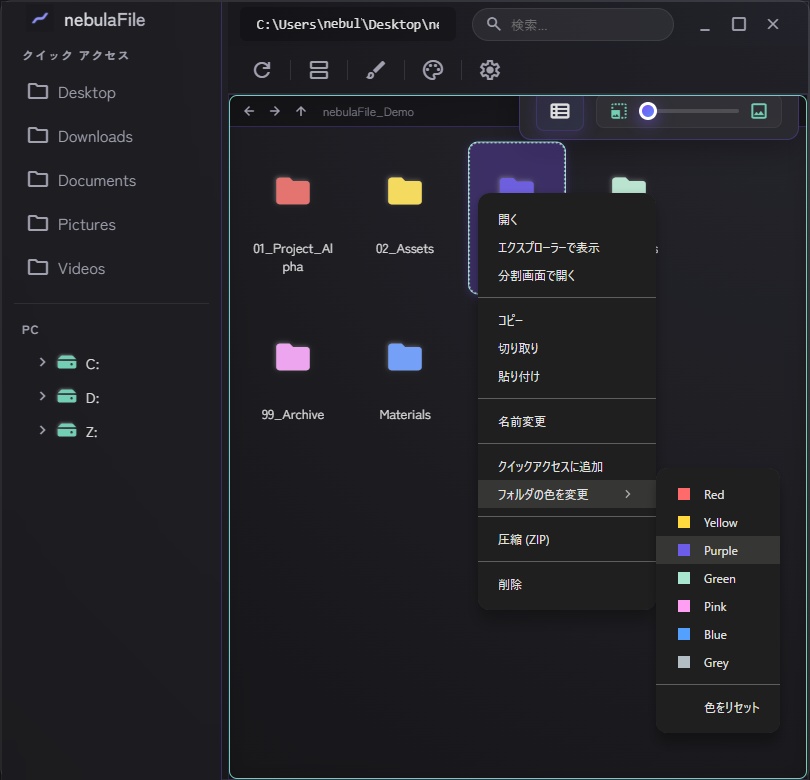Select the yellow 02_Assets folder
This screenshot has width=810, height=780.
(404, 191)
